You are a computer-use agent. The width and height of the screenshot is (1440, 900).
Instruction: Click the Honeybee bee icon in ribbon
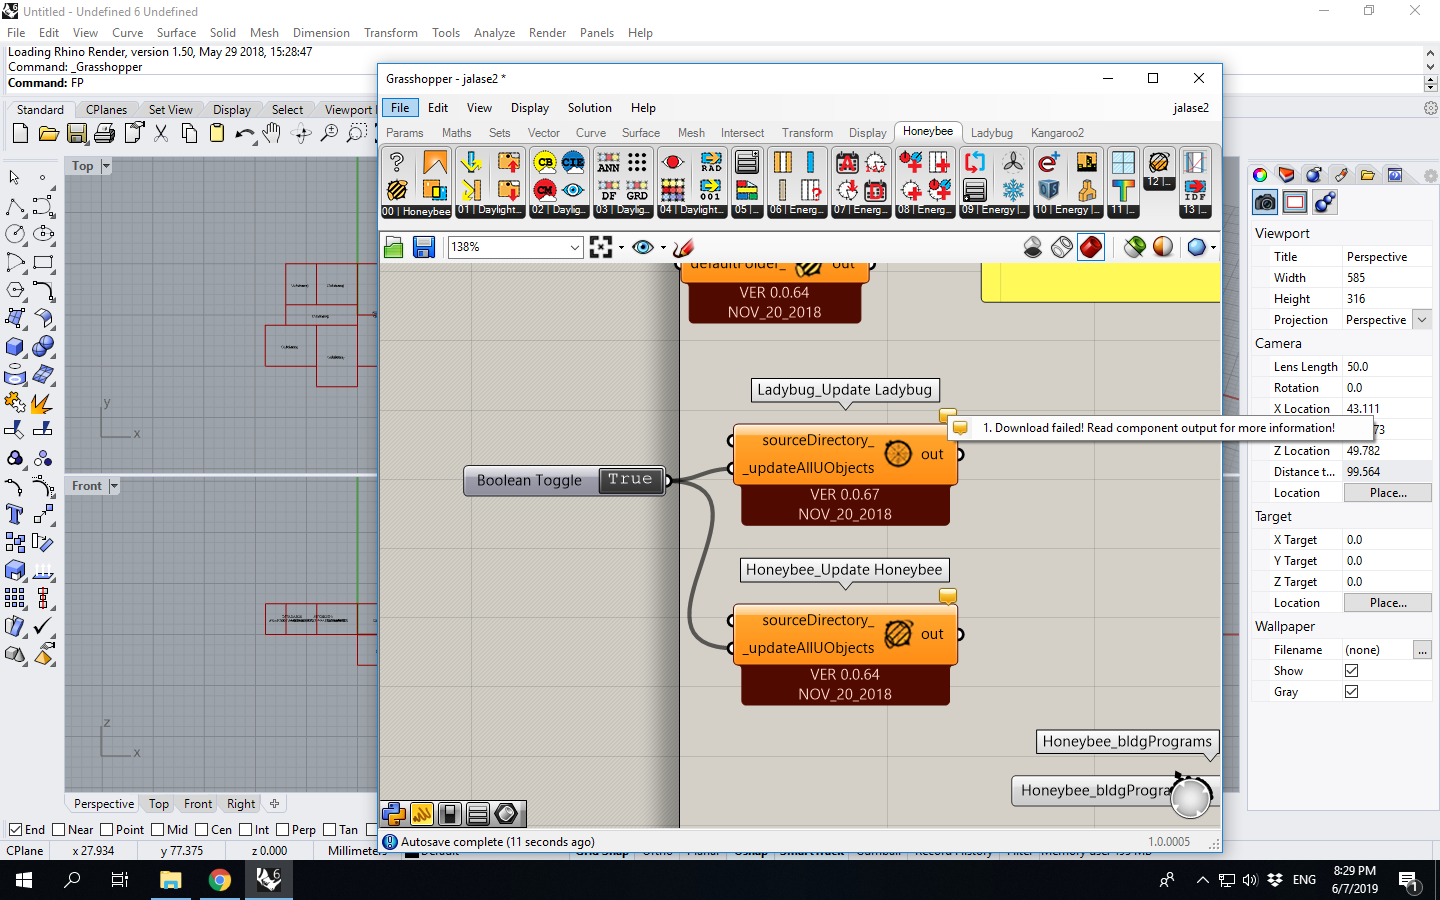397,190
